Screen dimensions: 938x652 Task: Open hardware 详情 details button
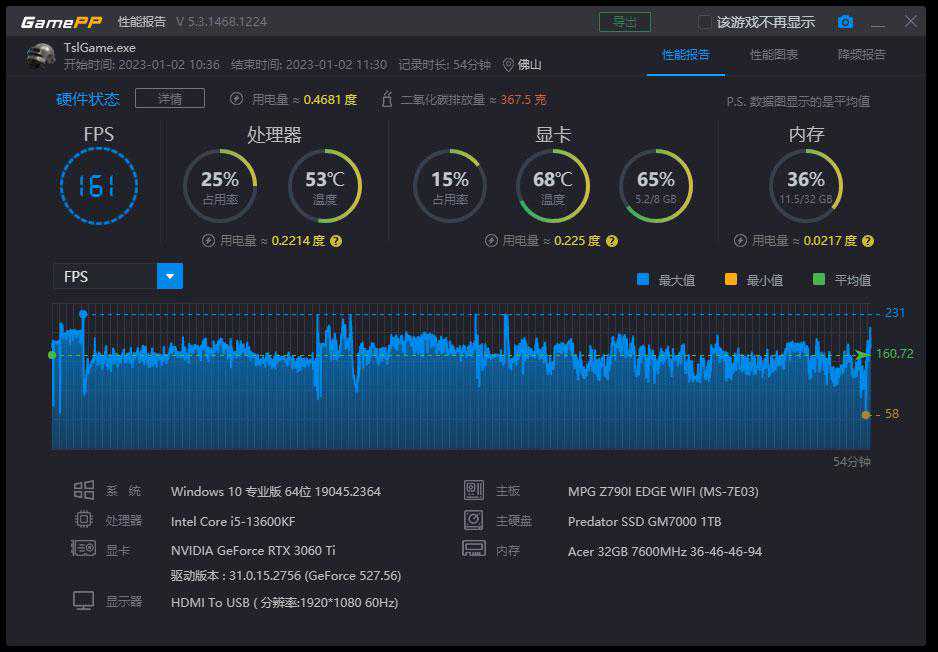(169, 98)
